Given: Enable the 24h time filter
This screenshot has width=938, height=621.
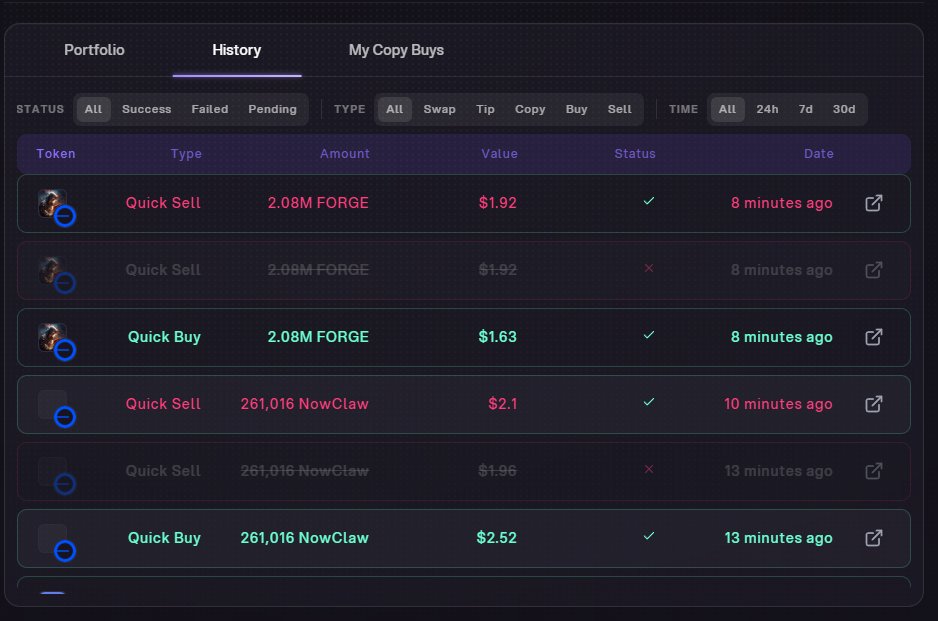Looking at the screenshot, I should 767,109.
